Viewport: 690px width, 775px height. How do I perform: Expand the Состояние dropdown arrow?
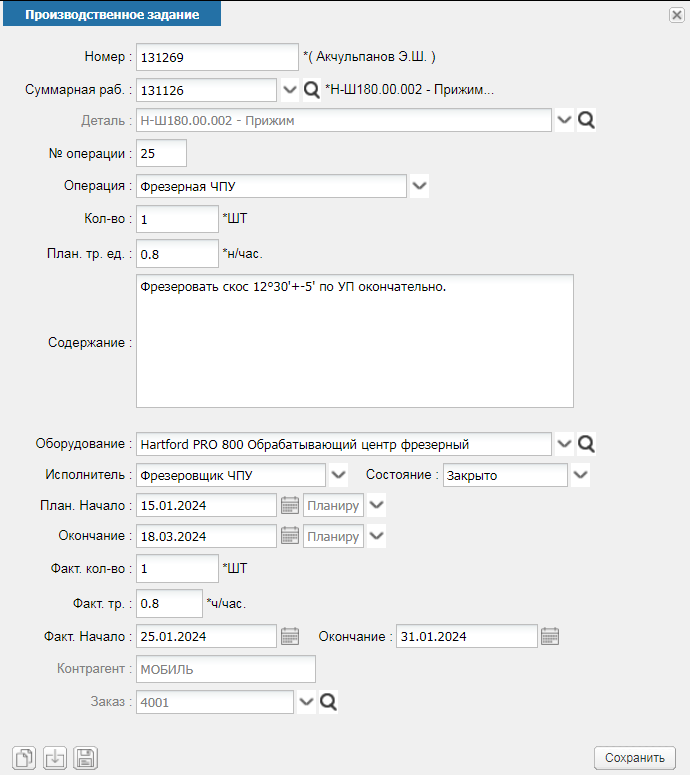pos(580,475)
